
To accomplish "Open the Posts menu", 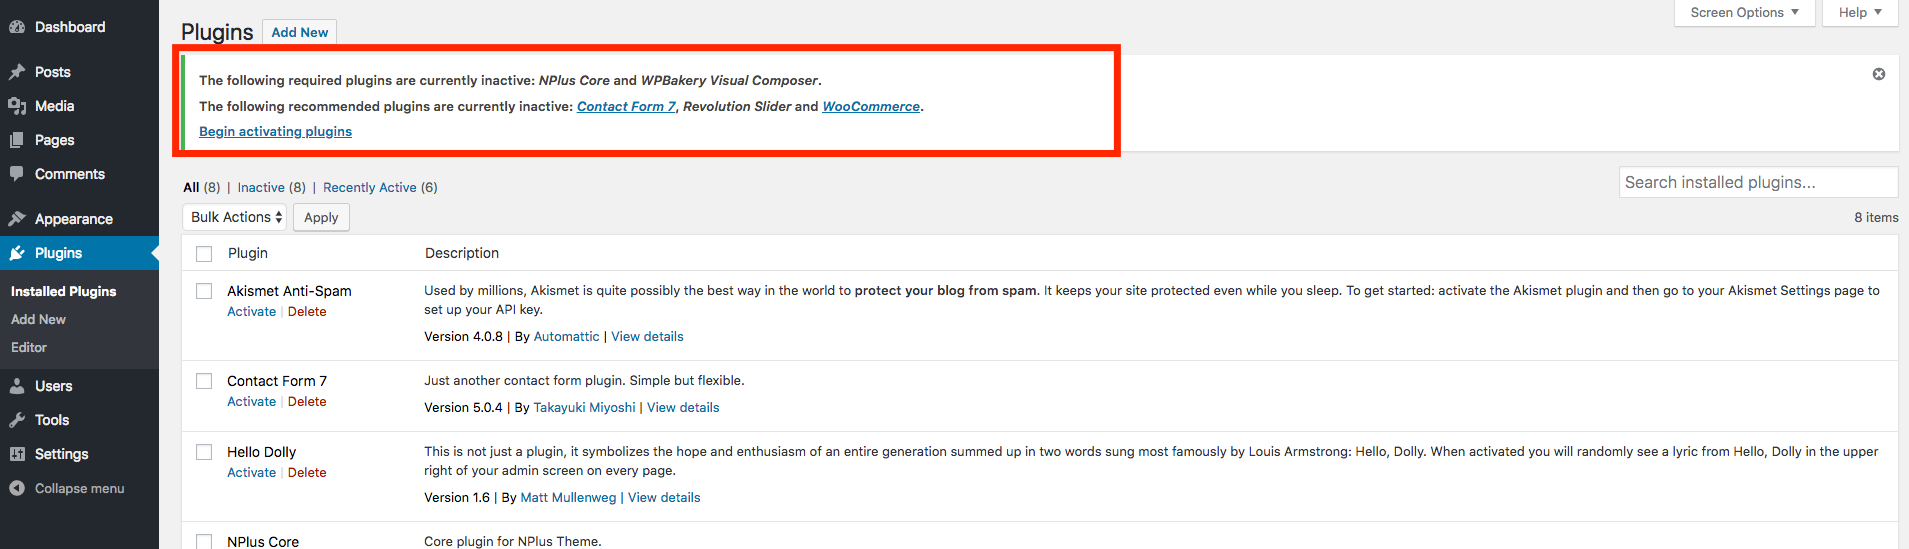I will [53, 72].
